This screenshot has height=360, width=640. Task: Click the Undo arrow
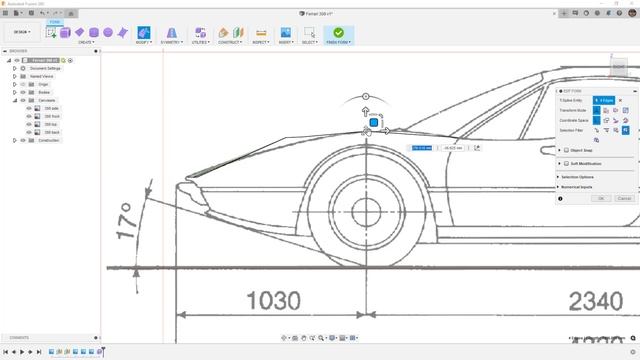tap(42, 13)
